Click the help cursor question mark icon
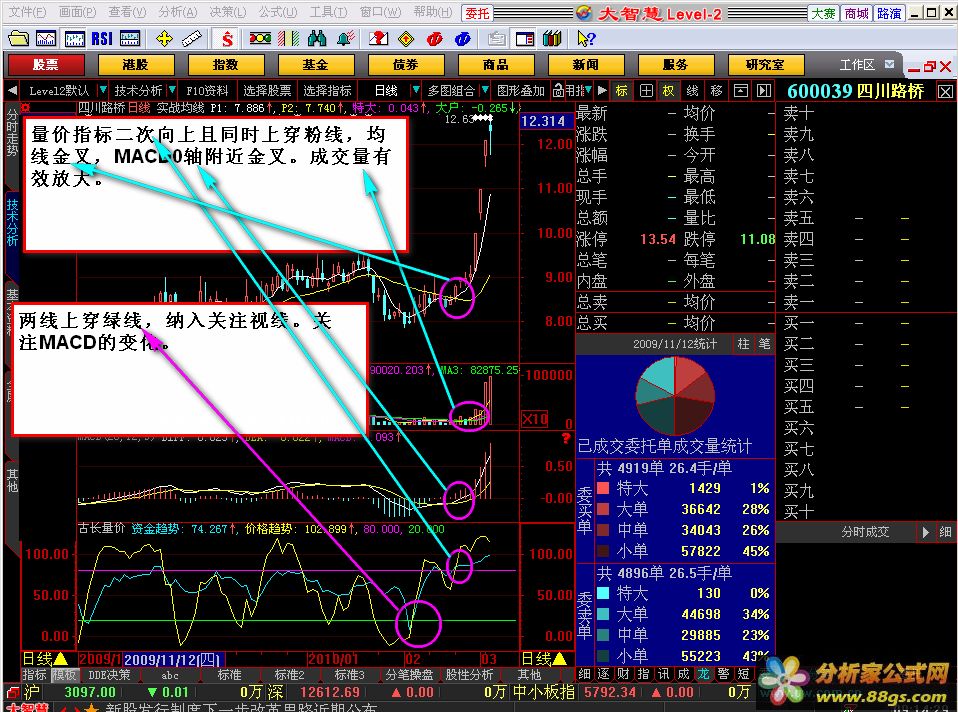The height and width of the screenshot is (712, 958). (x=585, y=39)
